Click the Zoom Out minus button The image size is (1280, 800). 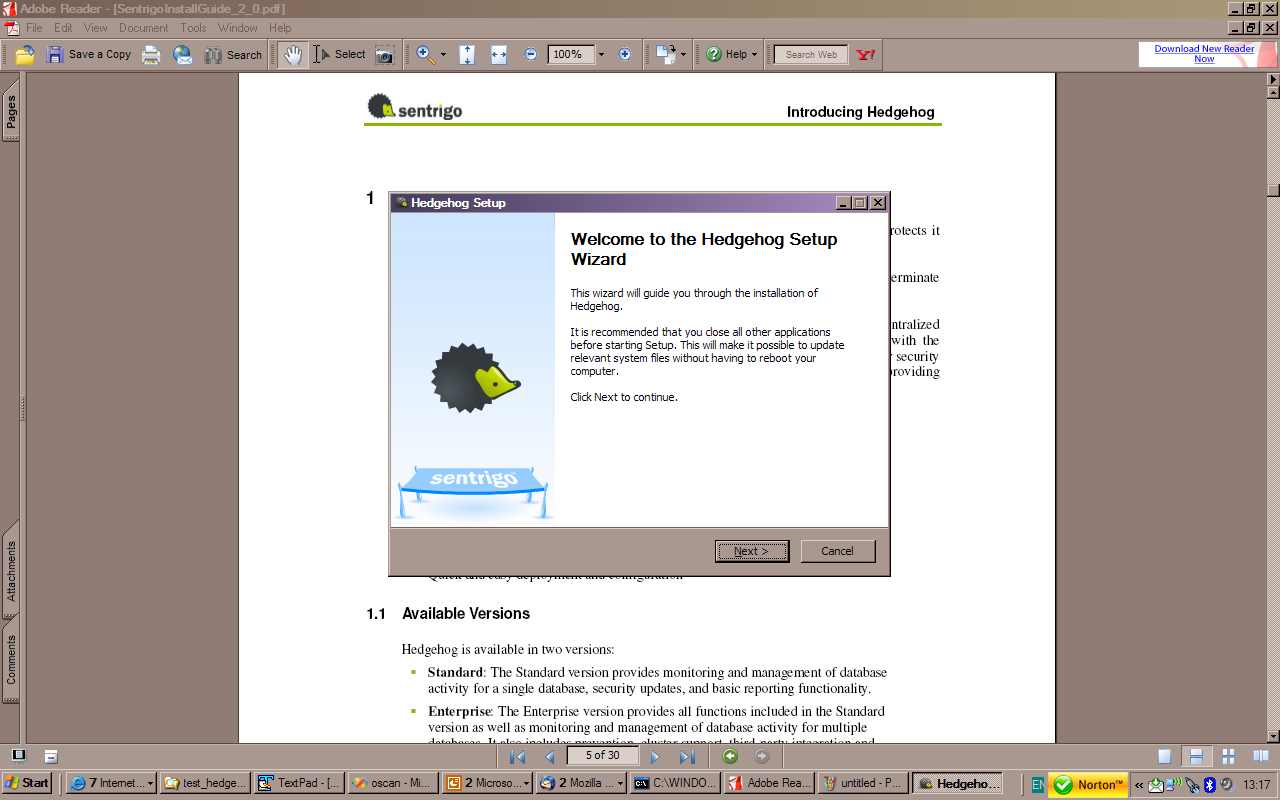(531, 55)
